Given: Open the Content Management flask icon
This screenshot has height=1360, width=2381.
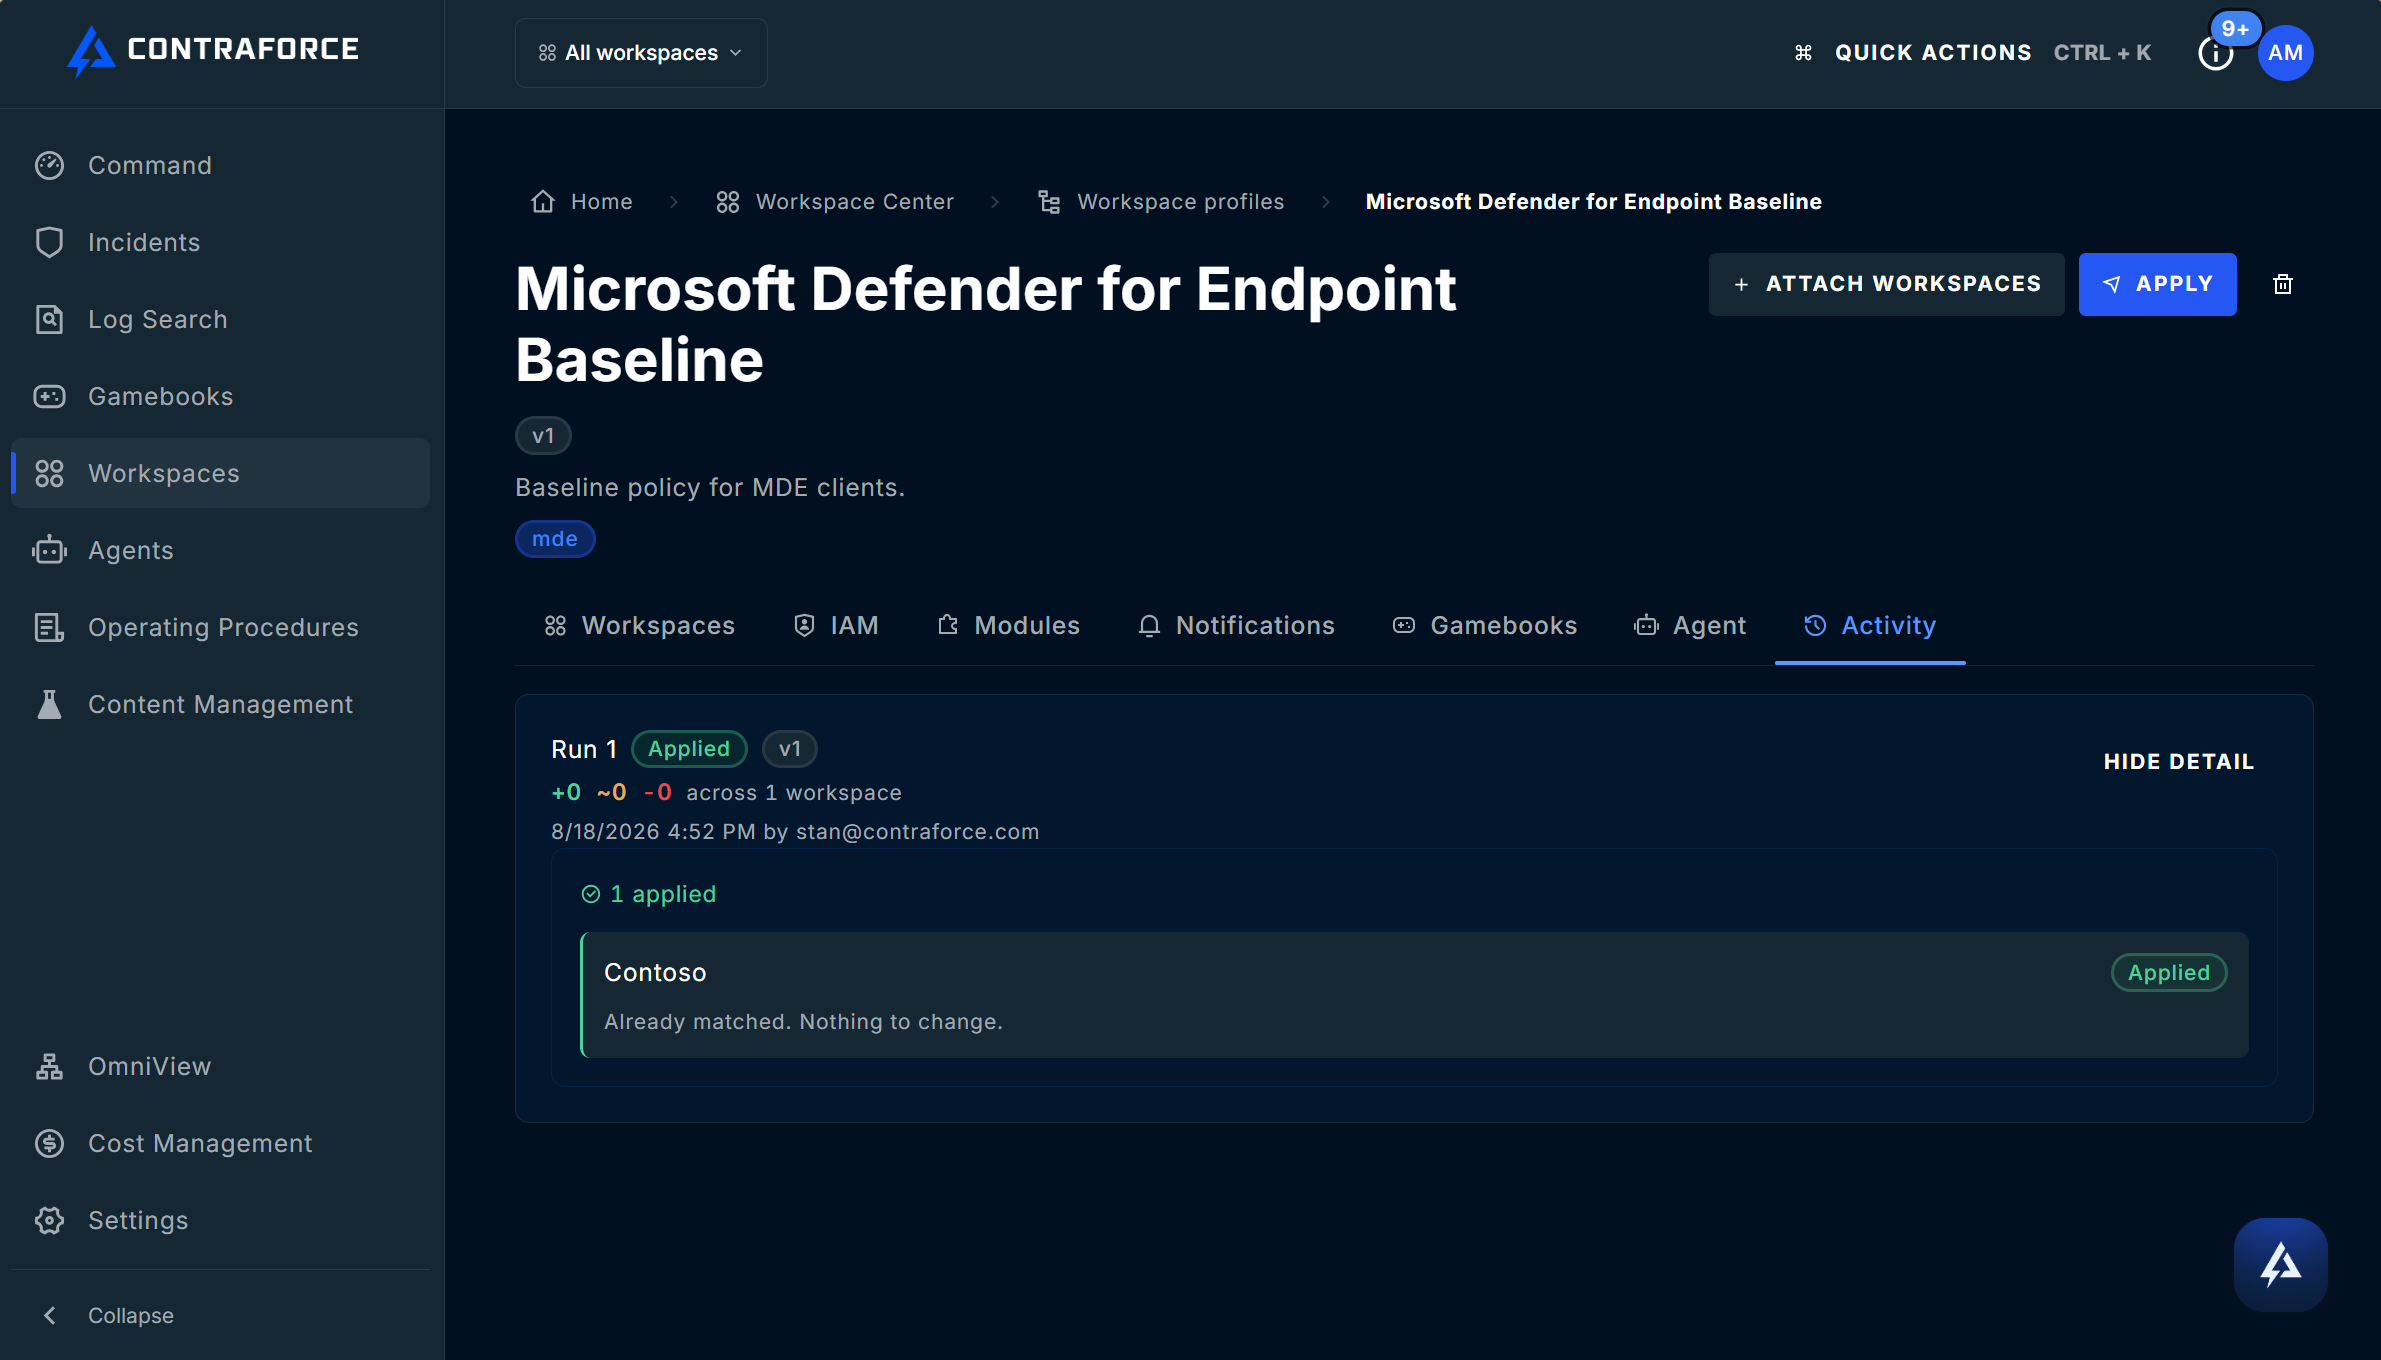Looking at the screenshot, I should [49, 704].
